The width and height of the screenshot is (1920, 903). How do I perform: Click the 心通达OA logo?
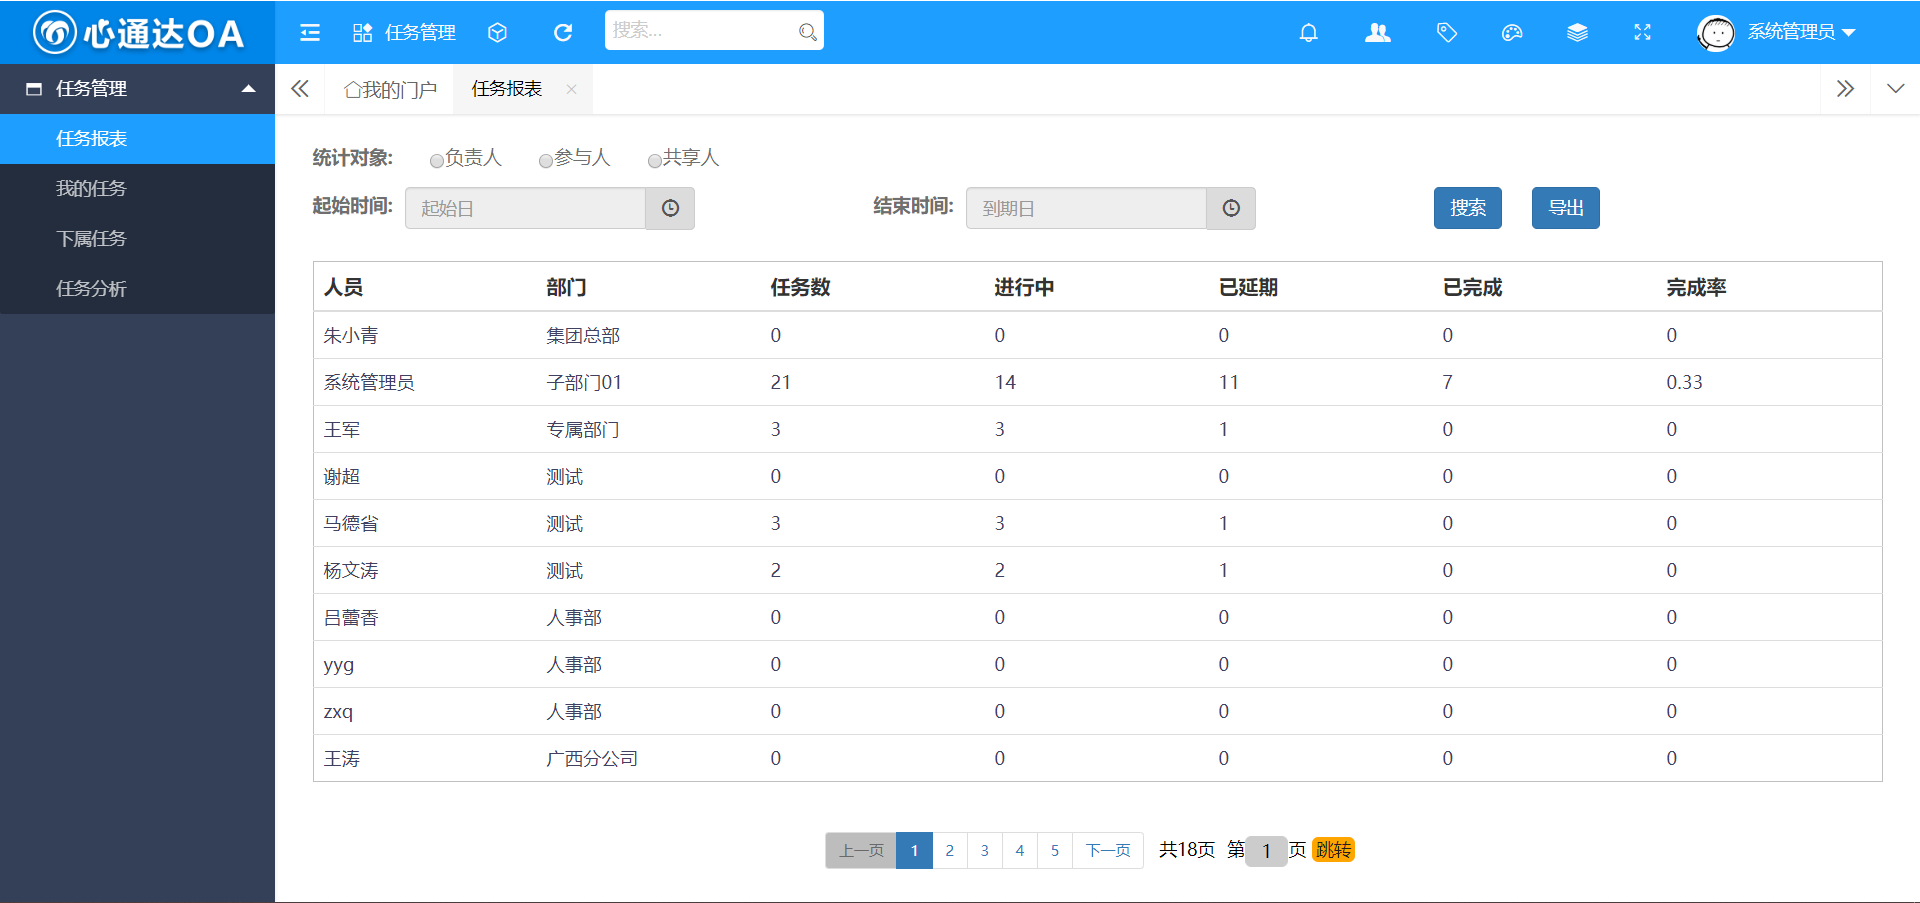pos(138,33)
